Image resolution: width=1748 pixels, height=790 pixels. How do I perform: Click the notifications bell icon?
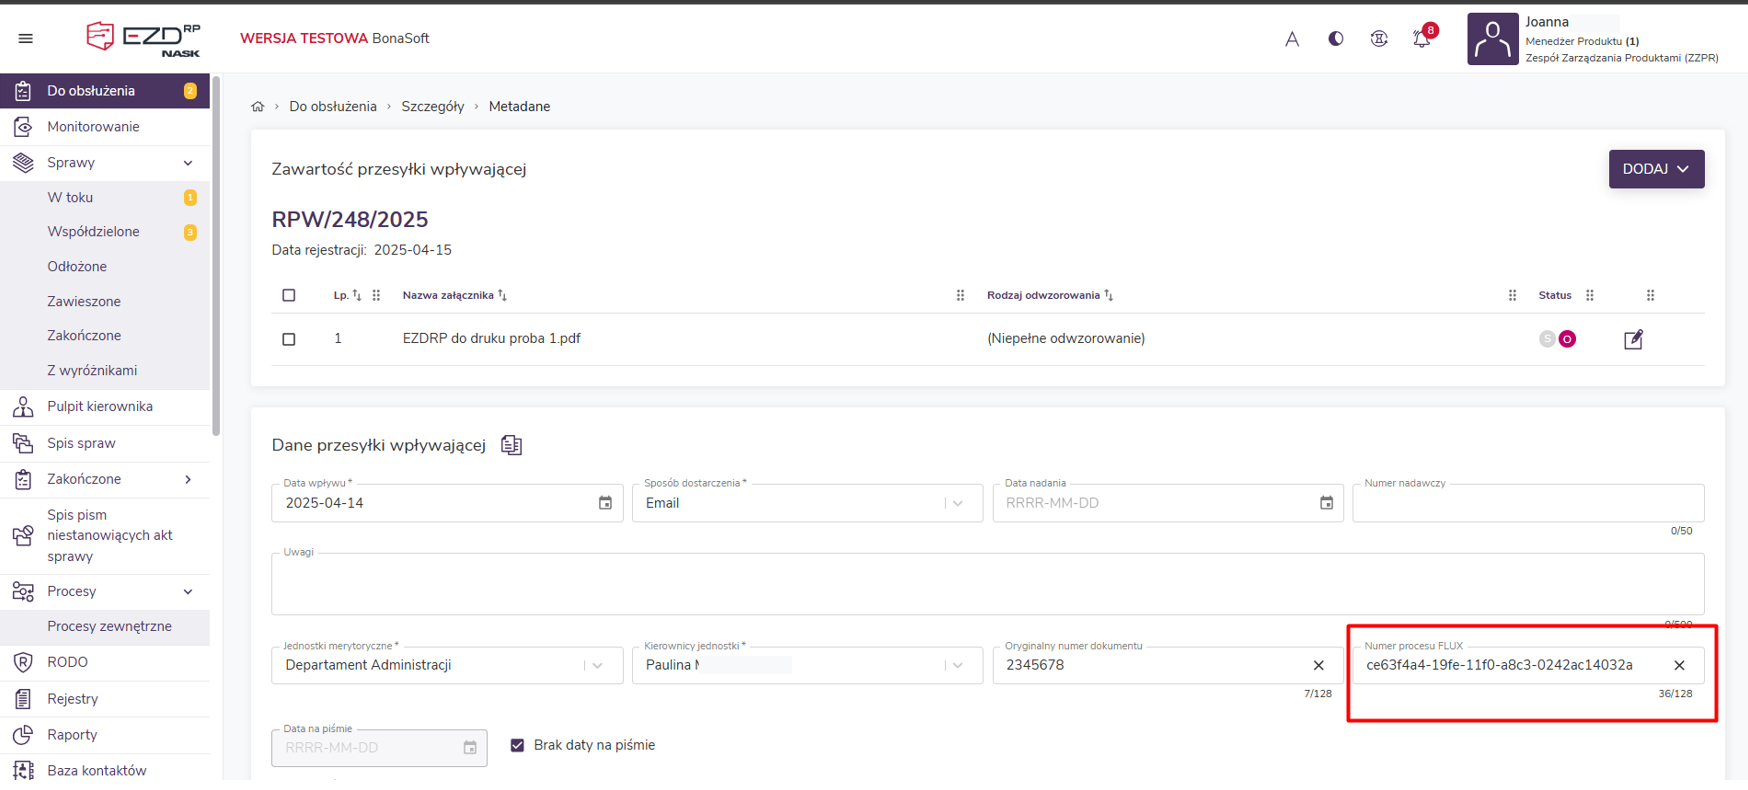[x=1421, y=39]
